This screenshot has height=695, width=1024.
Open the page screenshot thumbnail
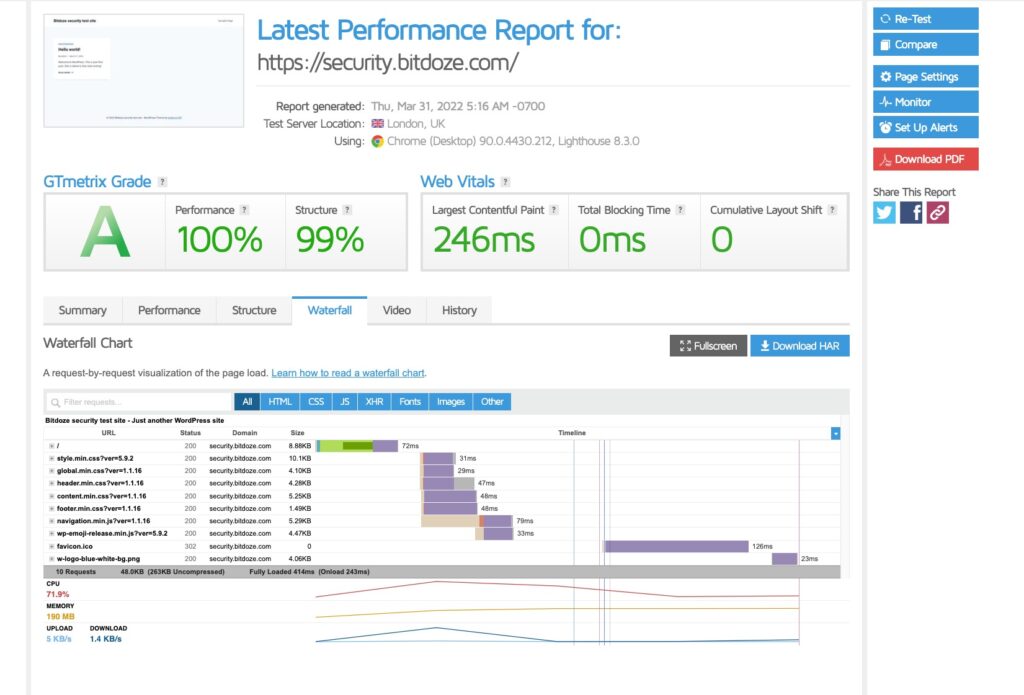click(x=144, y=71)
